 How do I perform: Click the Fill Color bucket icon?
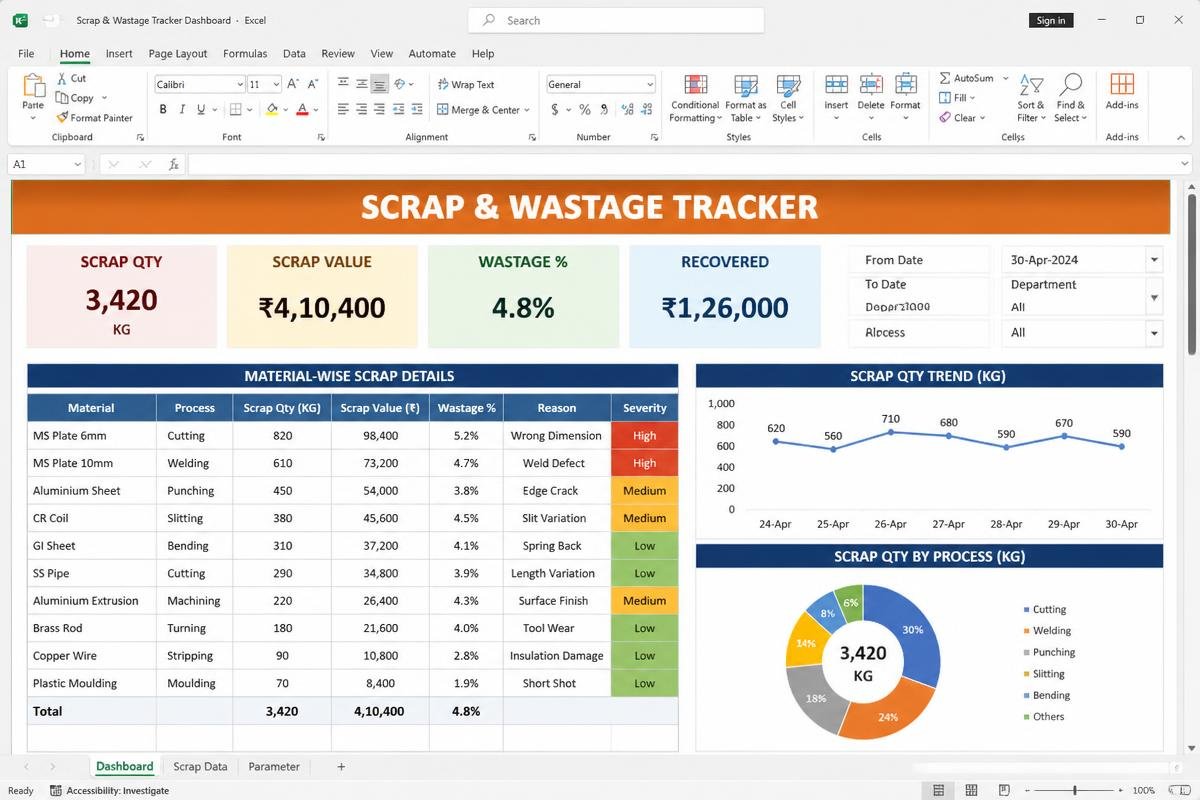point(273,110)
